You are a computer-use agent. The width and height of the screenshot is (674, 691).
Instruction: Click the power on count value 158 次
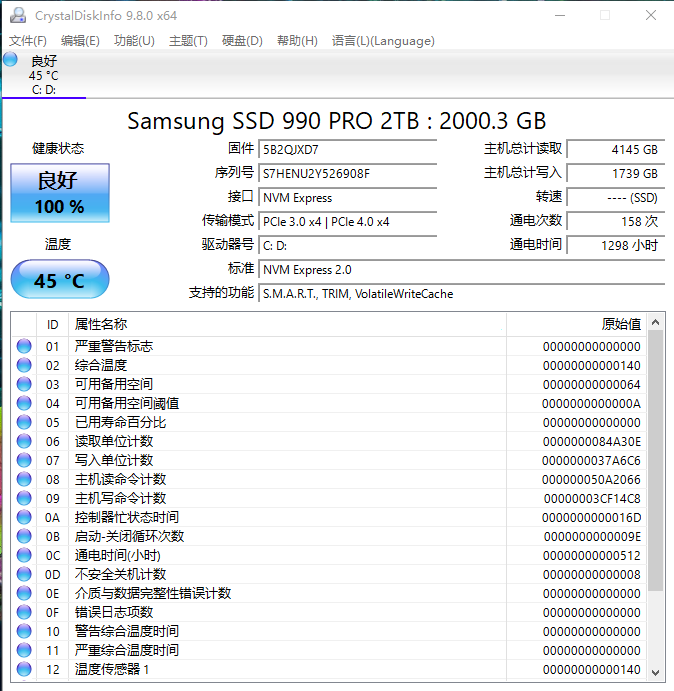point(616,222)
